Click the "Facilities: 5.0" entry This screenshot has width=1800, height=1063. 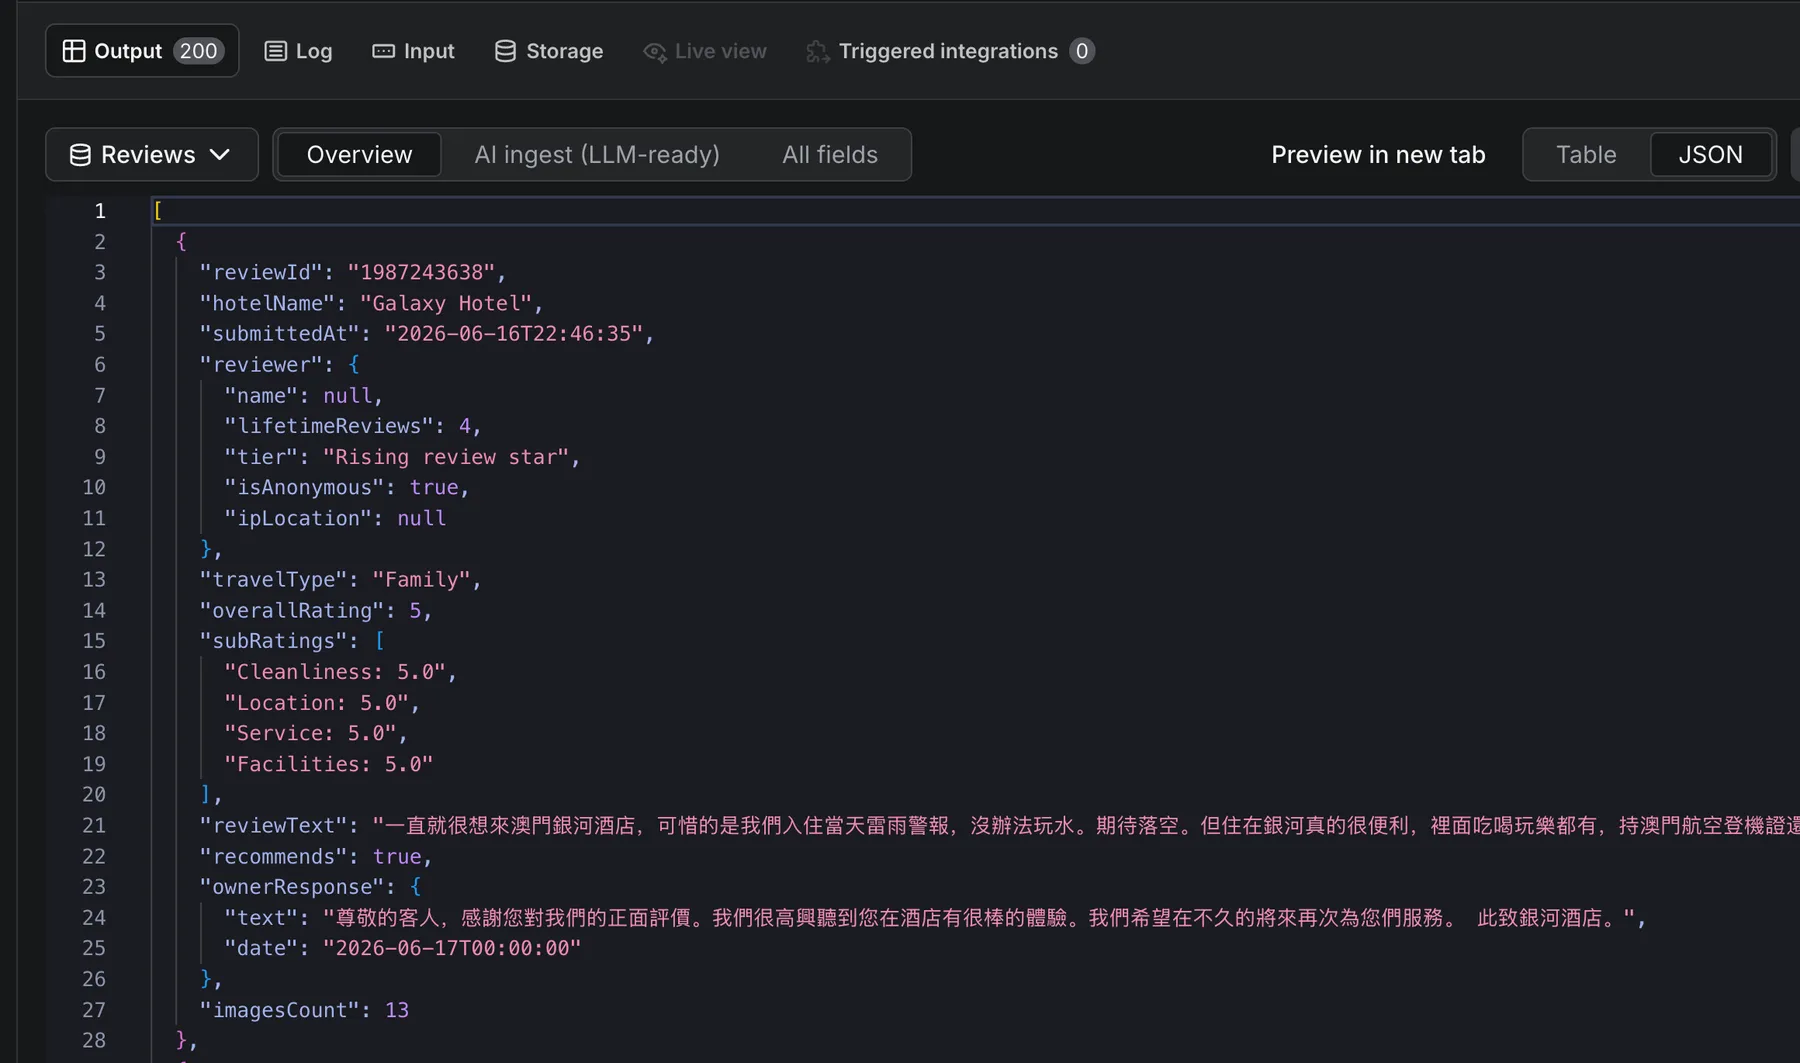[x=329, y=765]
